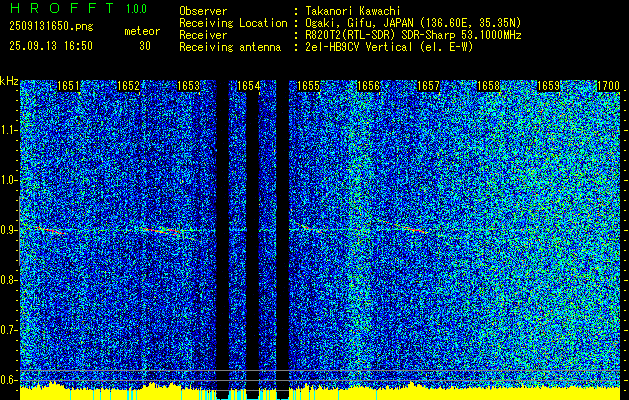This screenshot has height=400, width=629.
Task: Click the 0.9 kHz axis label
Action: point(8,230)
